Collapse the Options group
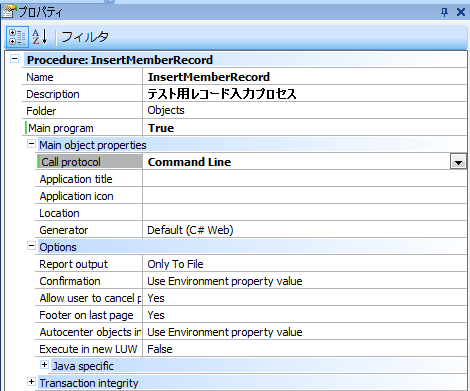 tap(31, 246)
